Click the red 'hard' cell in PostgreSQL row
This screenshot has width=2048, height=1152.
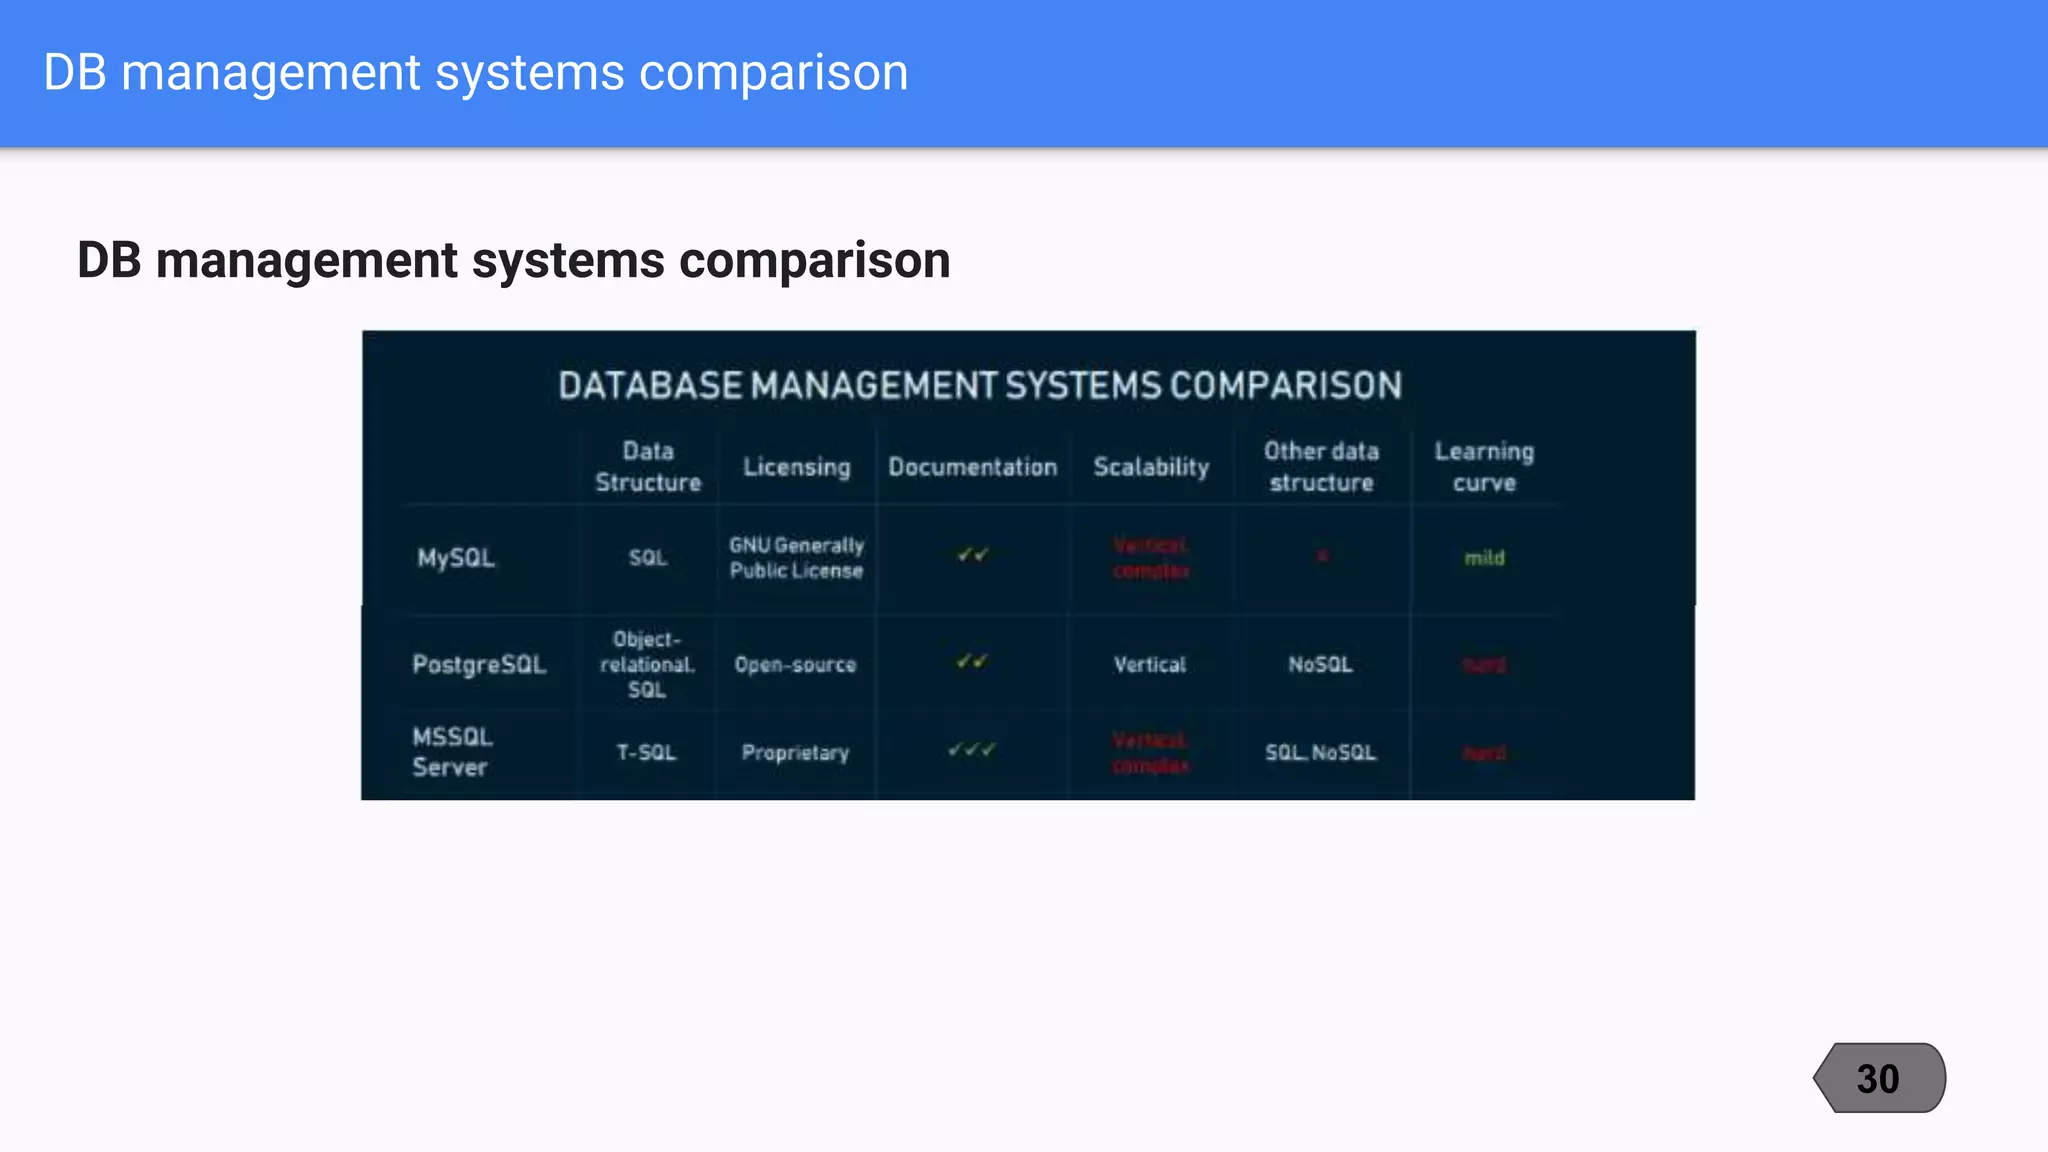tap(1484, 665)
